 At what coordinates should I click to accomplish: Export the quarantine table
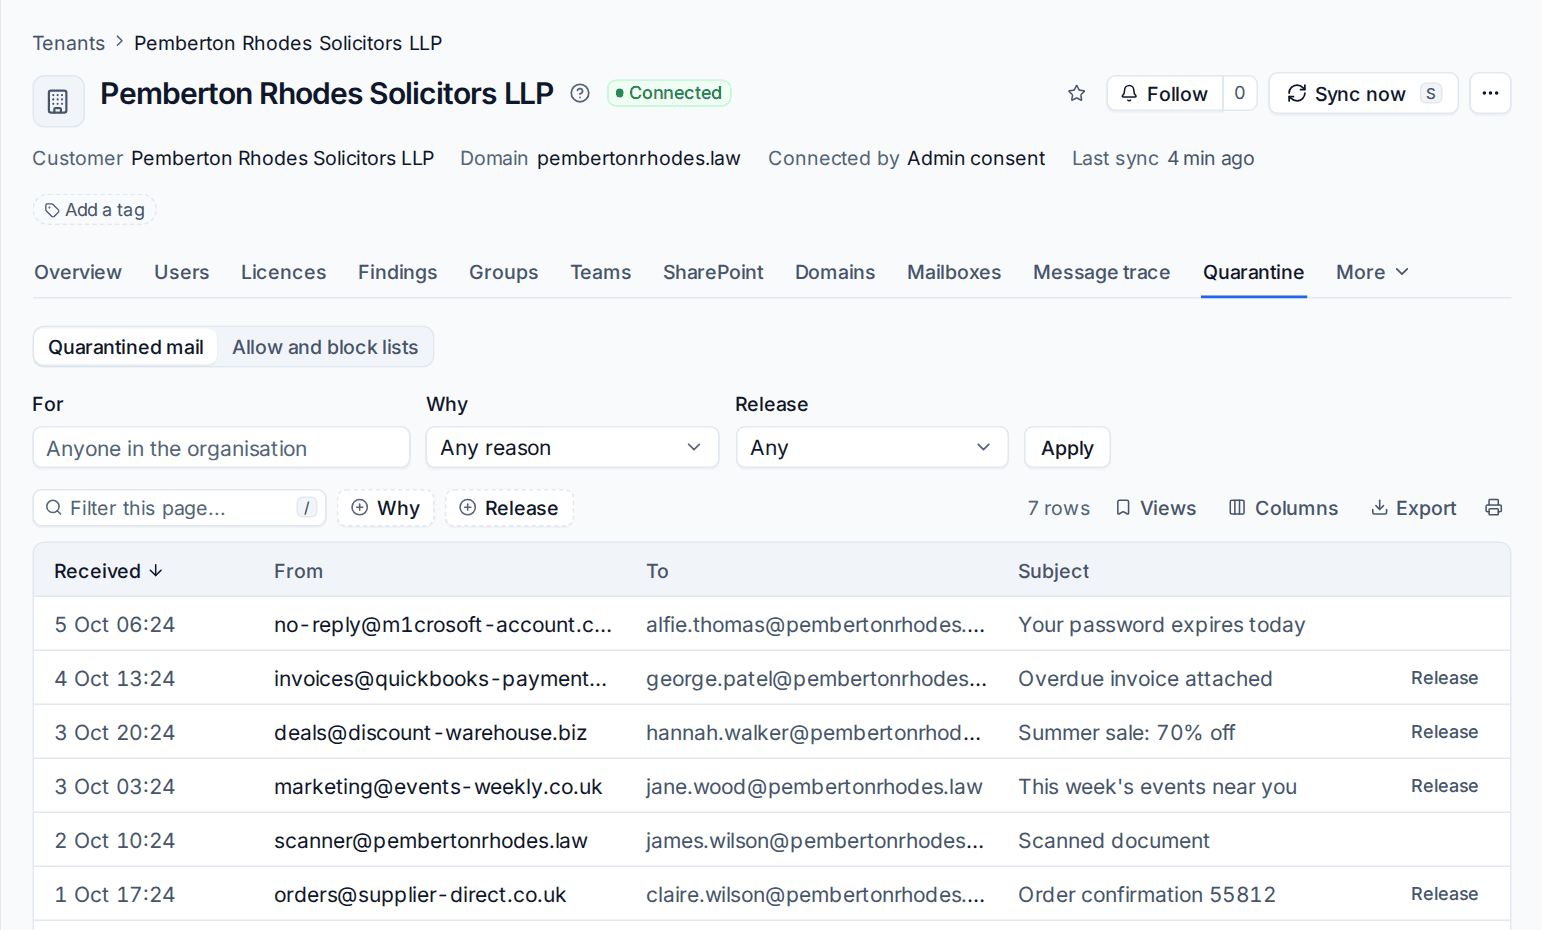1413,508
